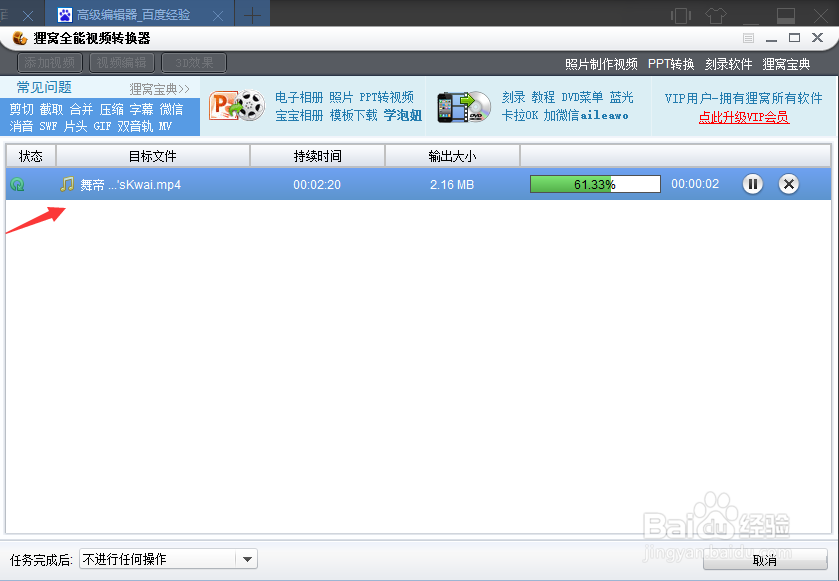Open the 狸窝宝典>> link
Screen dimensions: 839x581
[159, 89]
